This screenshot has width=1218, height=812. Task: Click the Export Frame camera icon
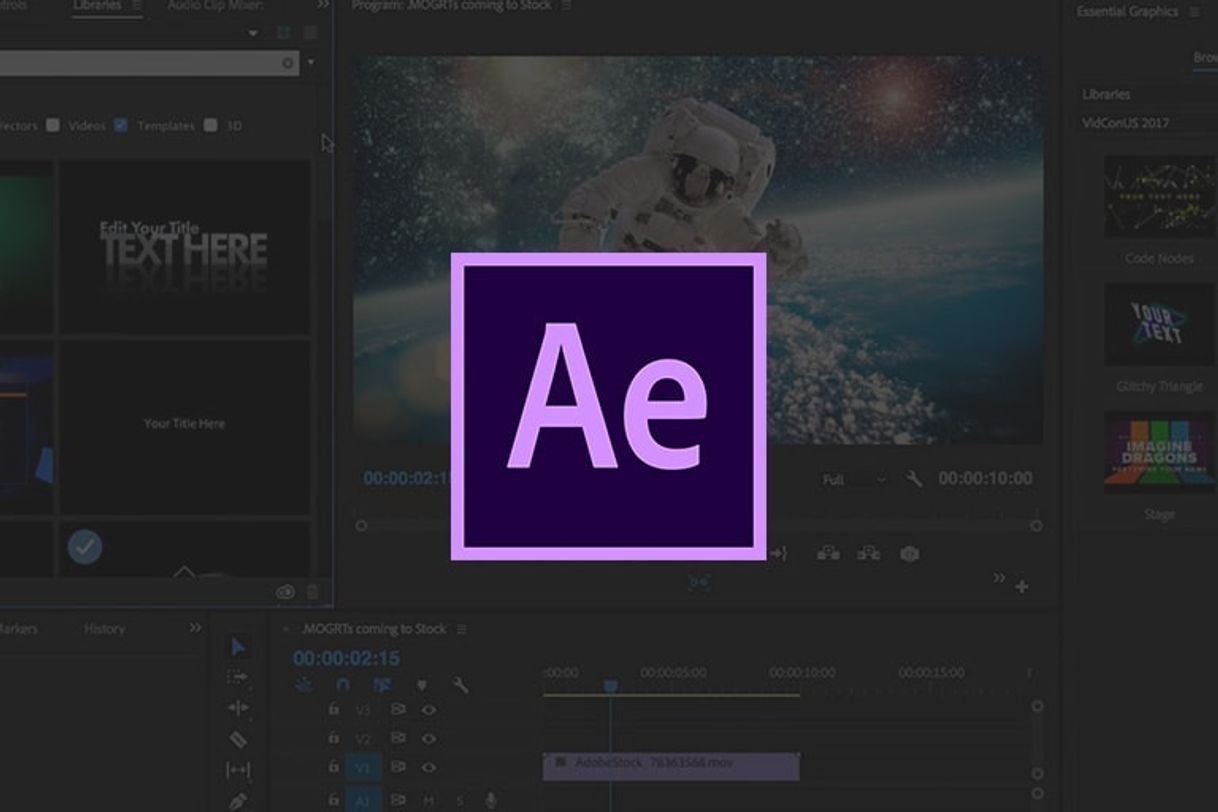click(910, 554)
